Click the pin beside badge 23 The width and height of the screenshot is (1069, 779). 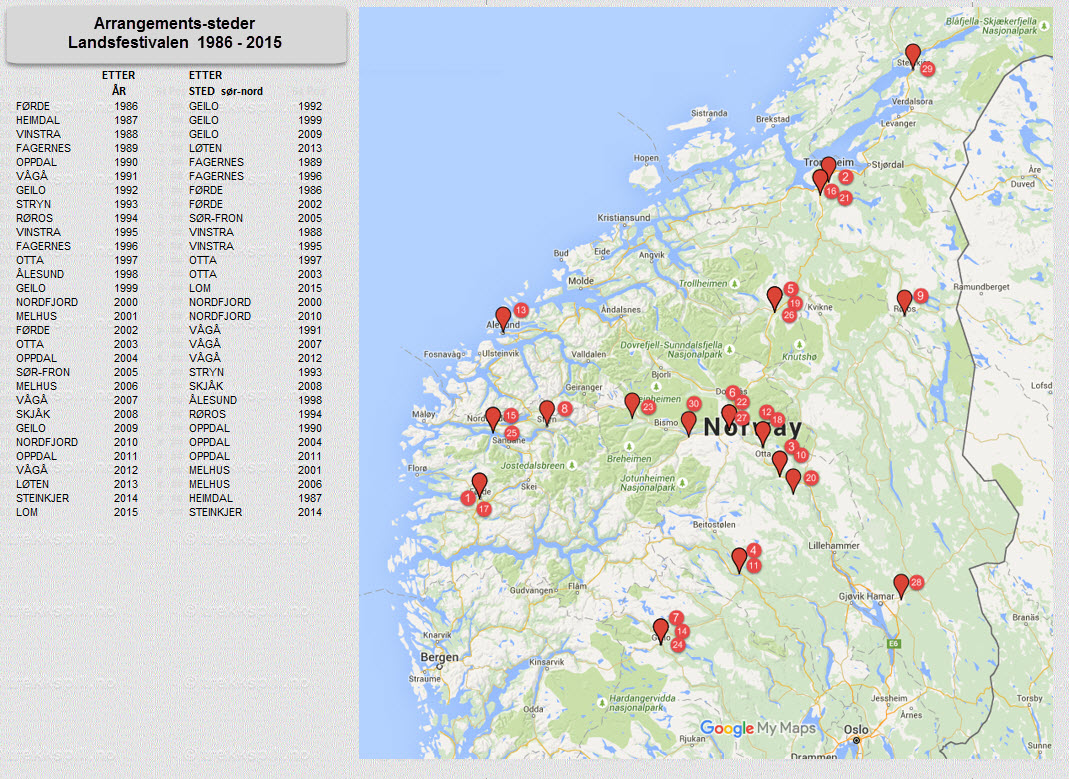632,404
